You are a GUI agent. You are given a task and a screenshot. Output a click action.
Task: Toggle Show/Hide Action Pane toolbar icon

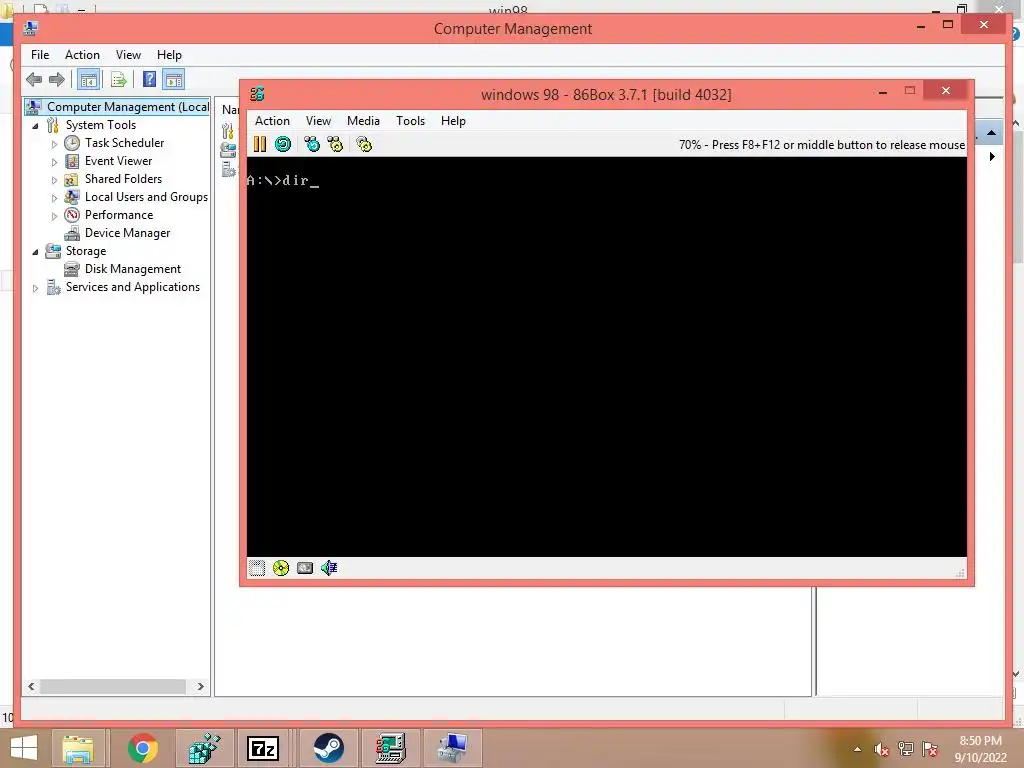[174, 80]
